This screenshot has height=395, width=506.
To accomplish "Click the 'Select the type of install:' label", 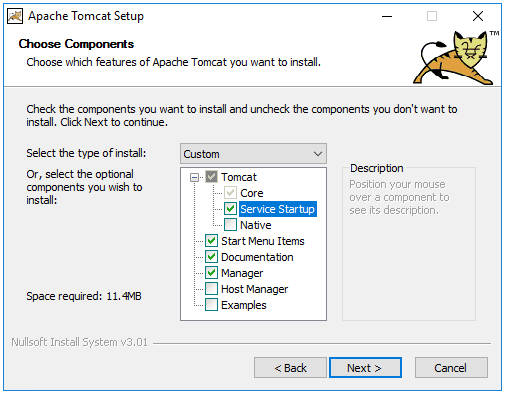I will [x=86, y=153].
